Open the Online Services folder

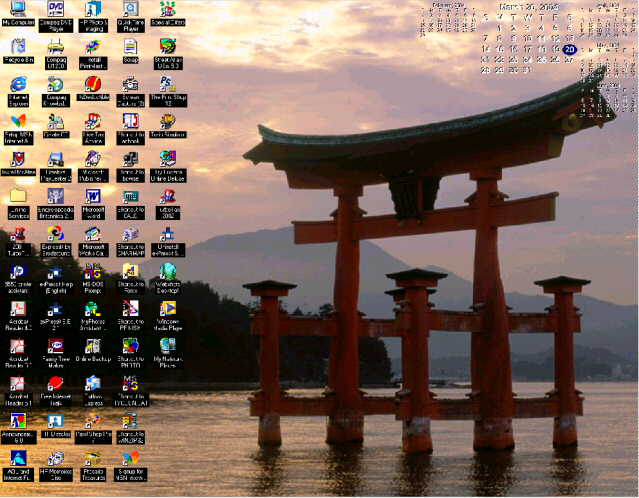click(x=18, y=196)
